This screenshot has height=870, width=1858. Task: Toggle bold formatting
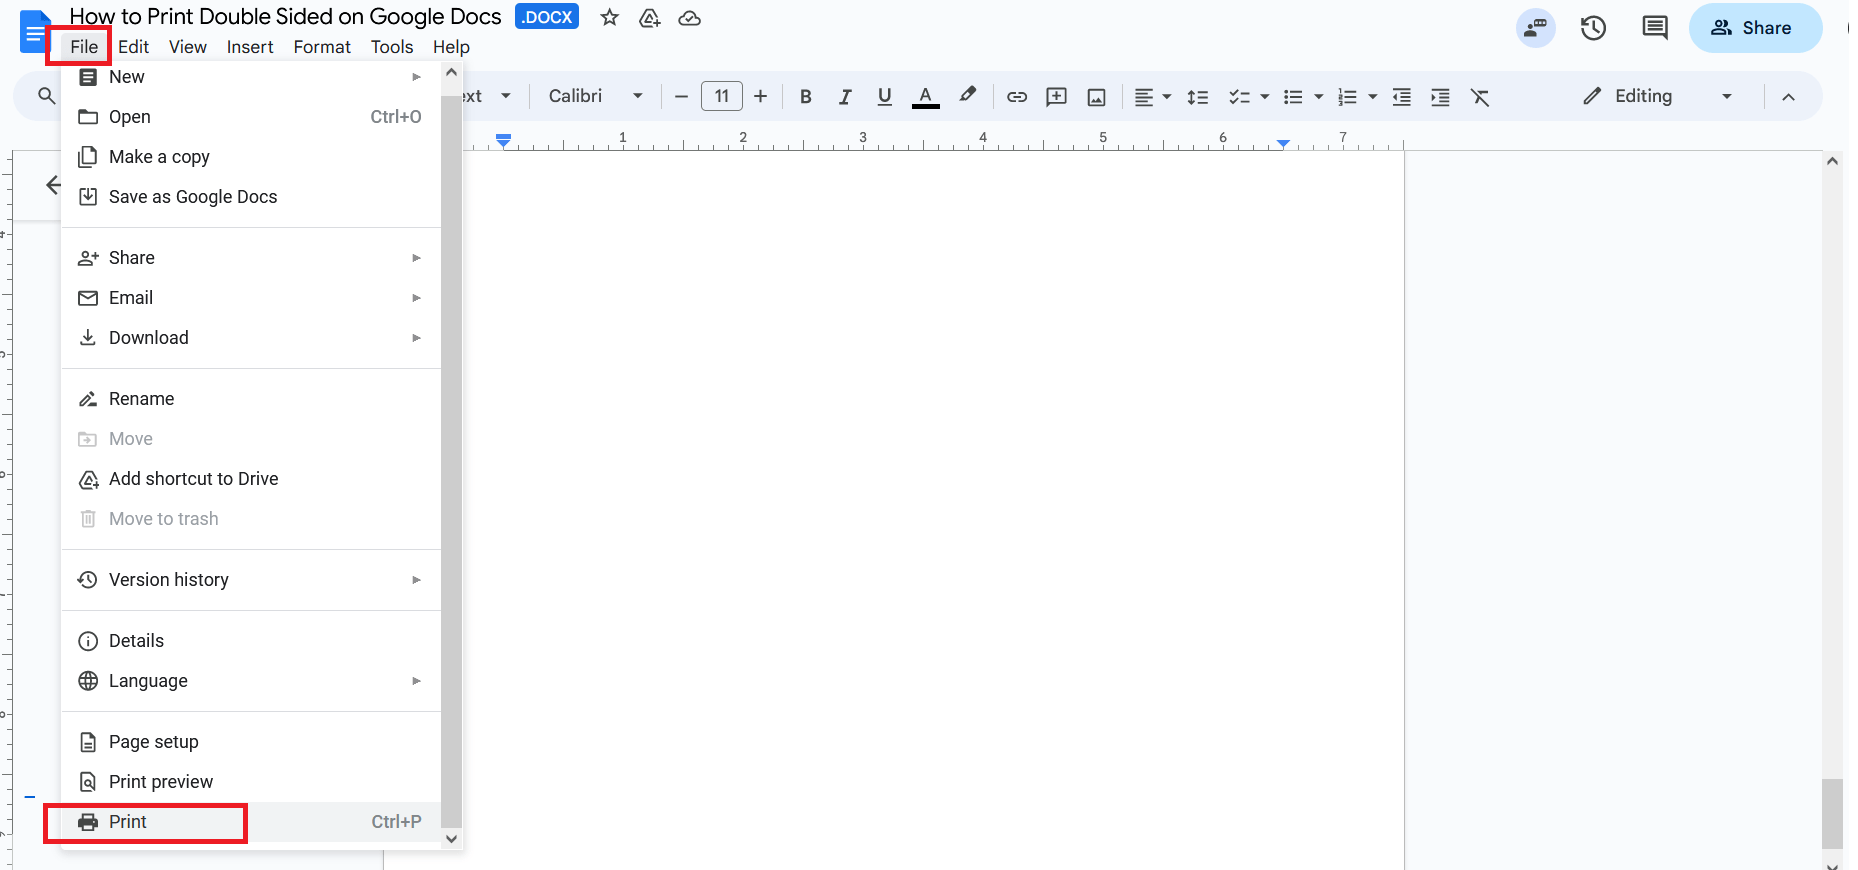806,96
